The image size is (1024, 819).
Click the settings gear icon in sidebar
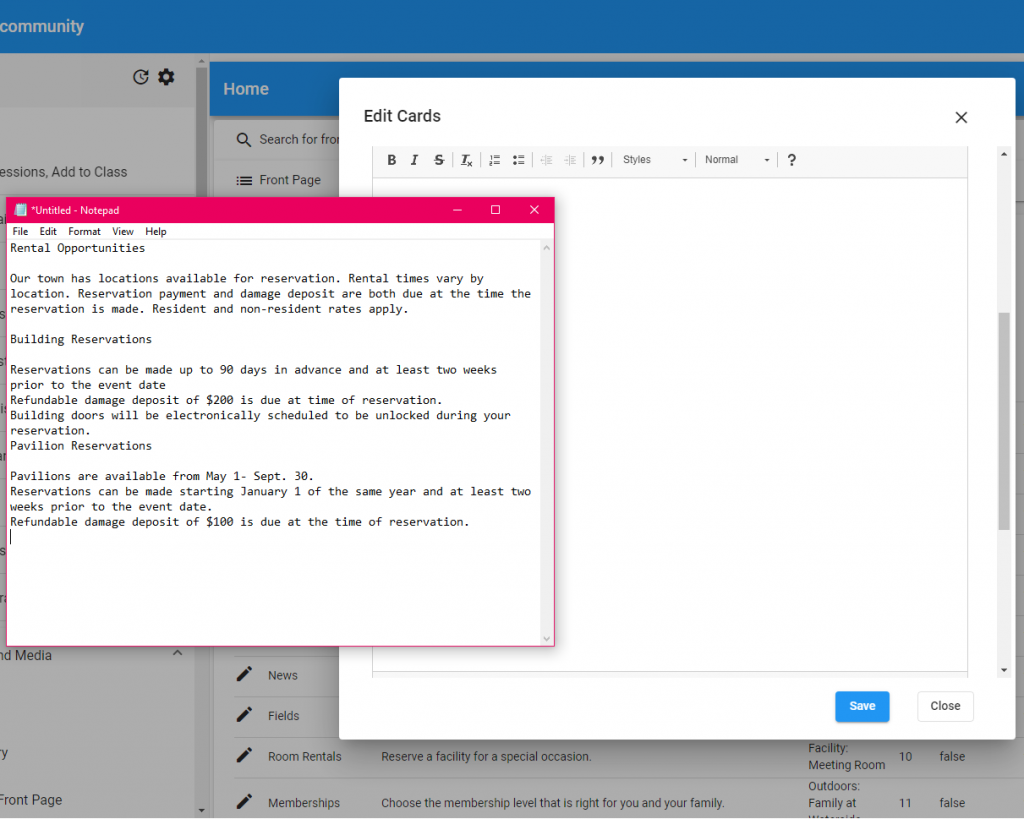pyautogui.click(x=166, y=77)
